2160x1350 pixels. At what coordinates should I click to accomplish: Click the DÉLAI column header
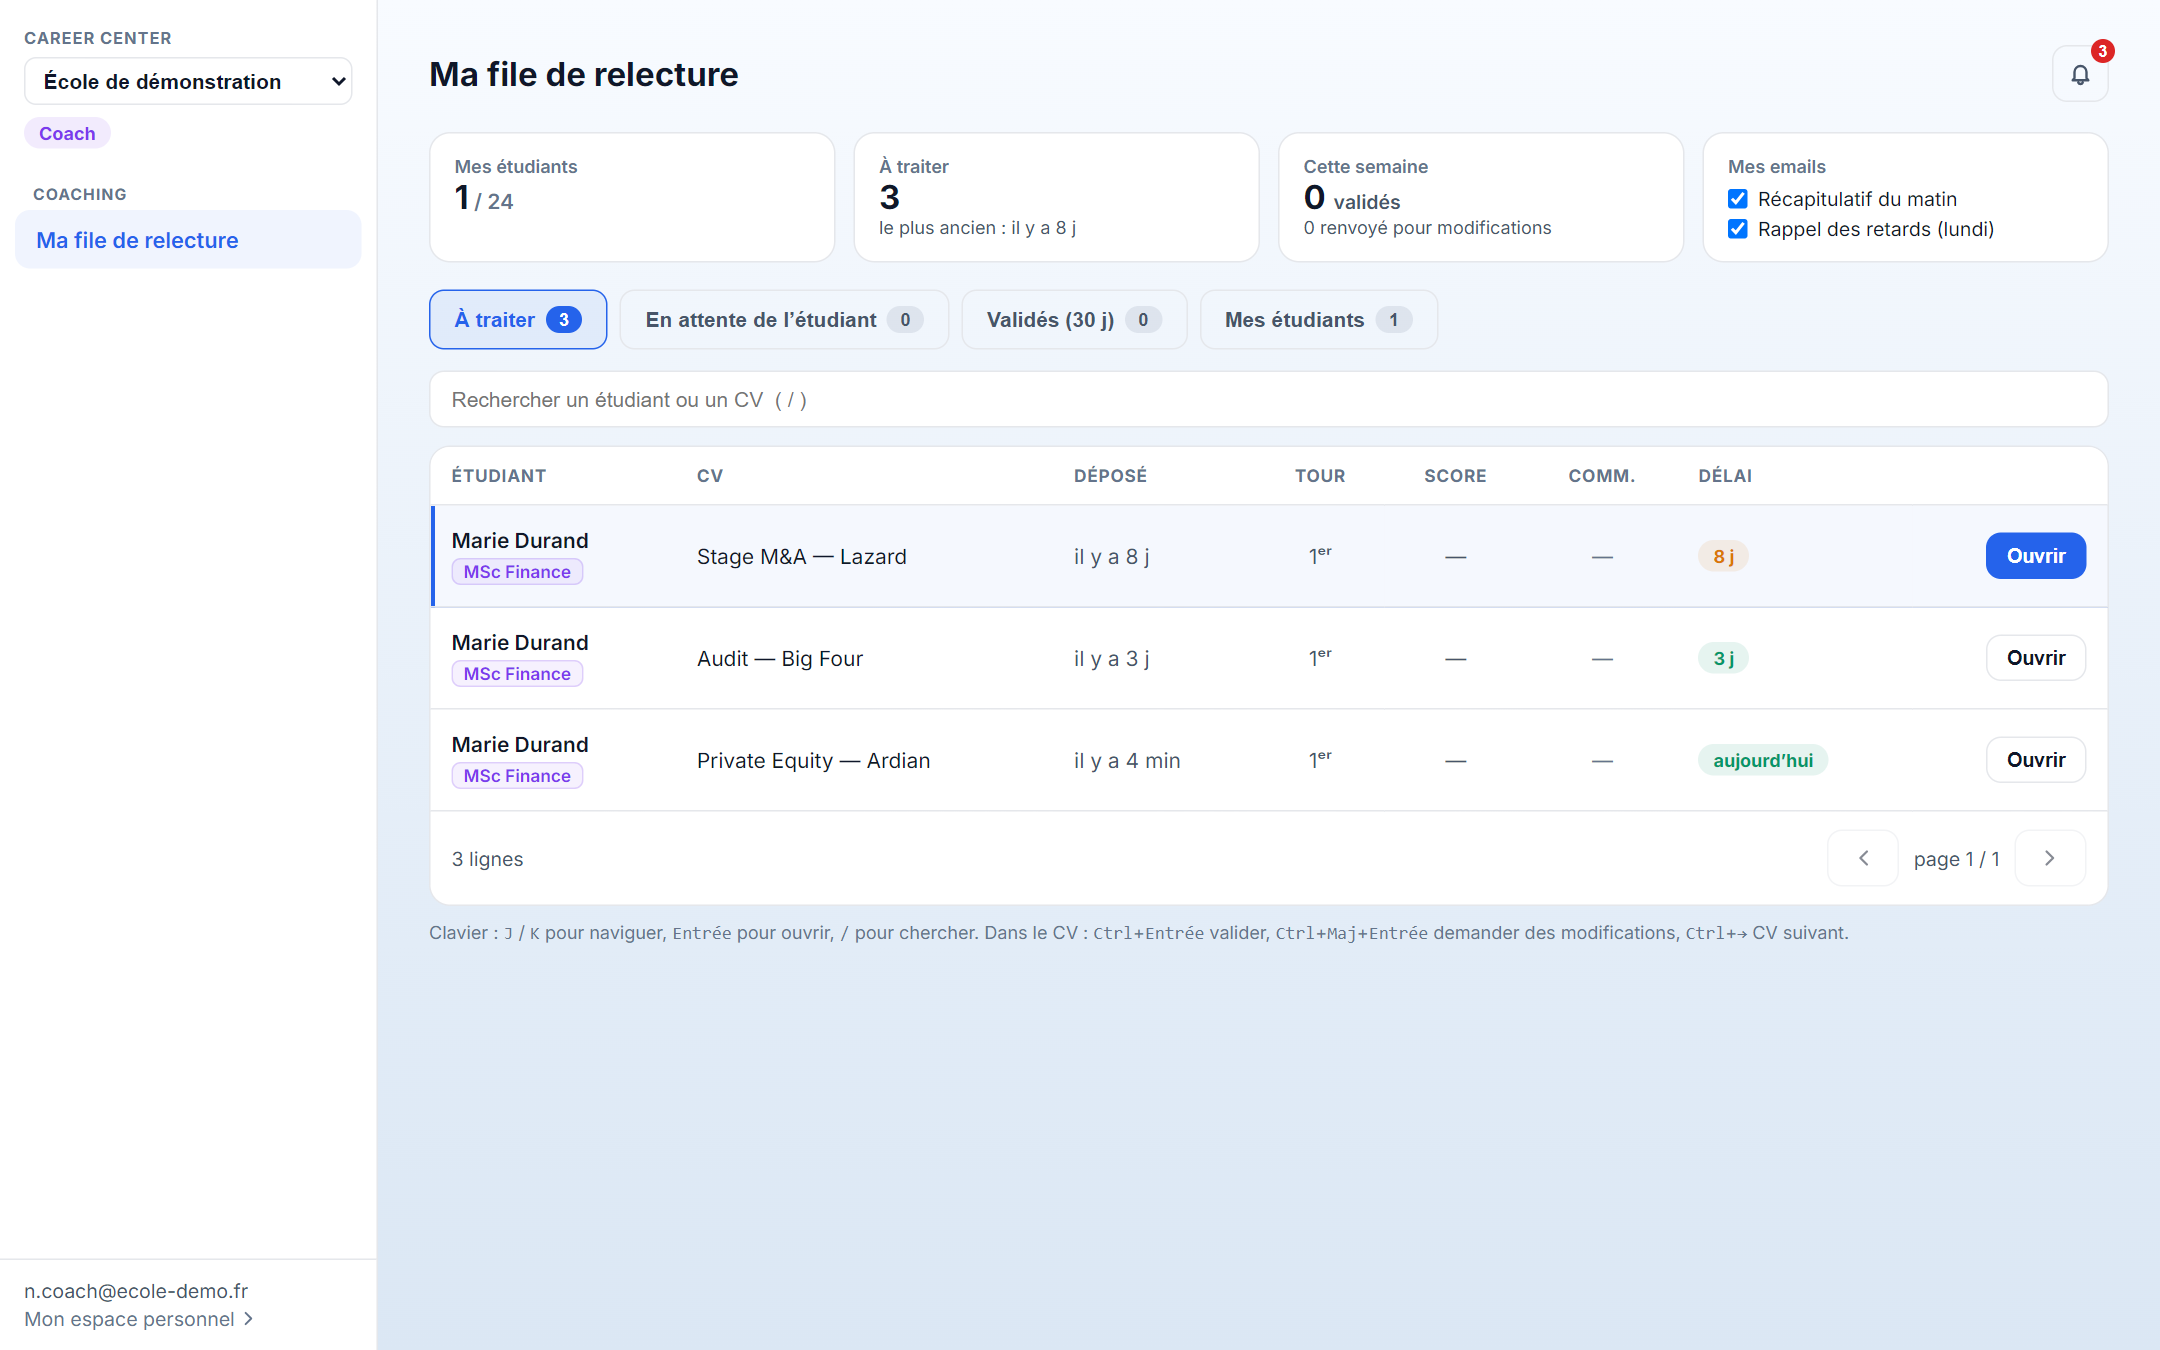1725,476
